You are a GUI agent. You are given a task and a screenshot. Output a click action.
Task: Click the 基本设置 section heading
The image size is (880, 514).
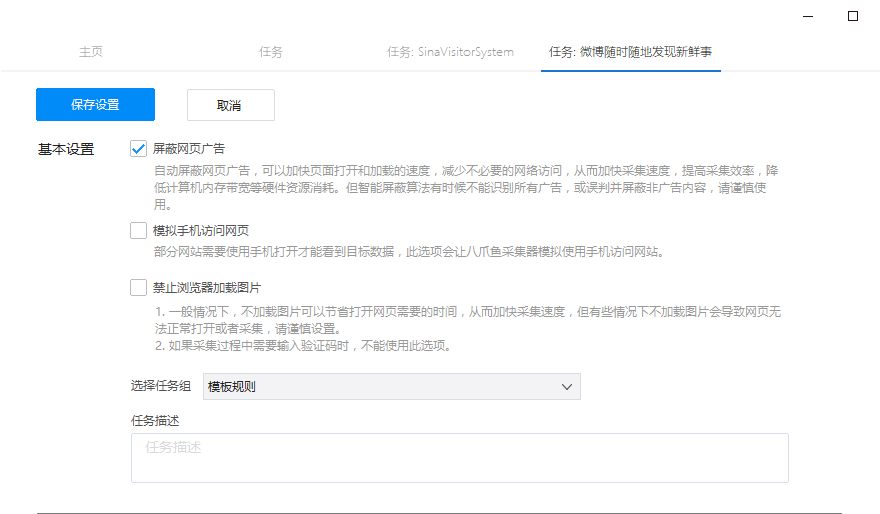(66, 150)
